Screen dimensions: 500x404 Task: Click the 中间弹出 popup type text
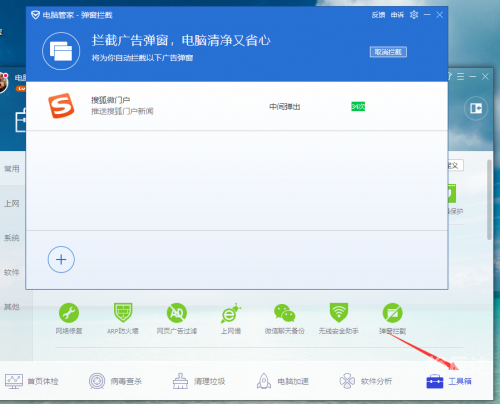tap(285, 107)
